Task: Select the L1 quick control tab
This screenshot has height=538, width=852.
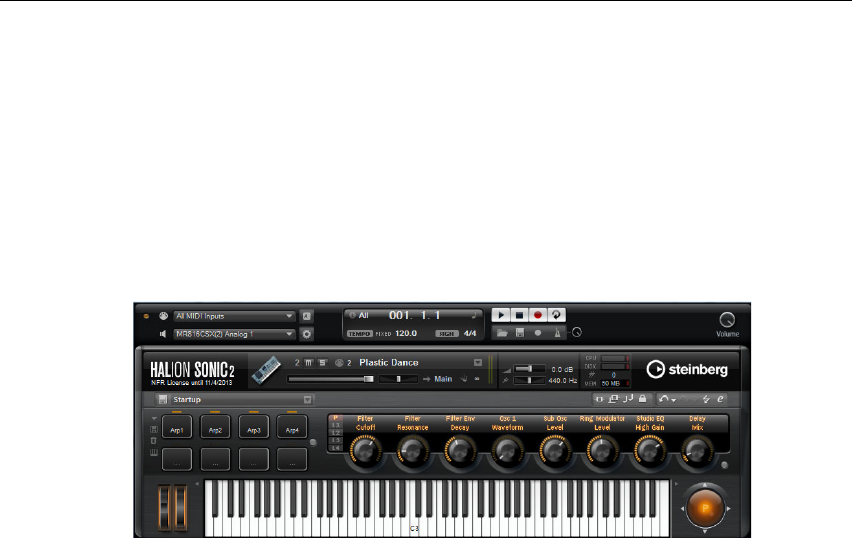Action: point(335,426)
